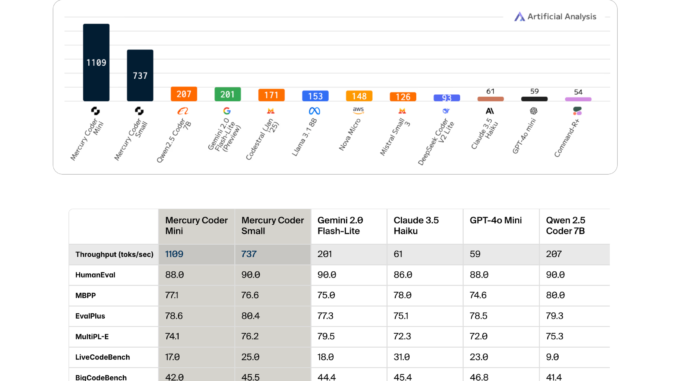This screenshot has height=381, width=678.
Task: Click the 'BigCodeBench' row label
Action: 101,377
